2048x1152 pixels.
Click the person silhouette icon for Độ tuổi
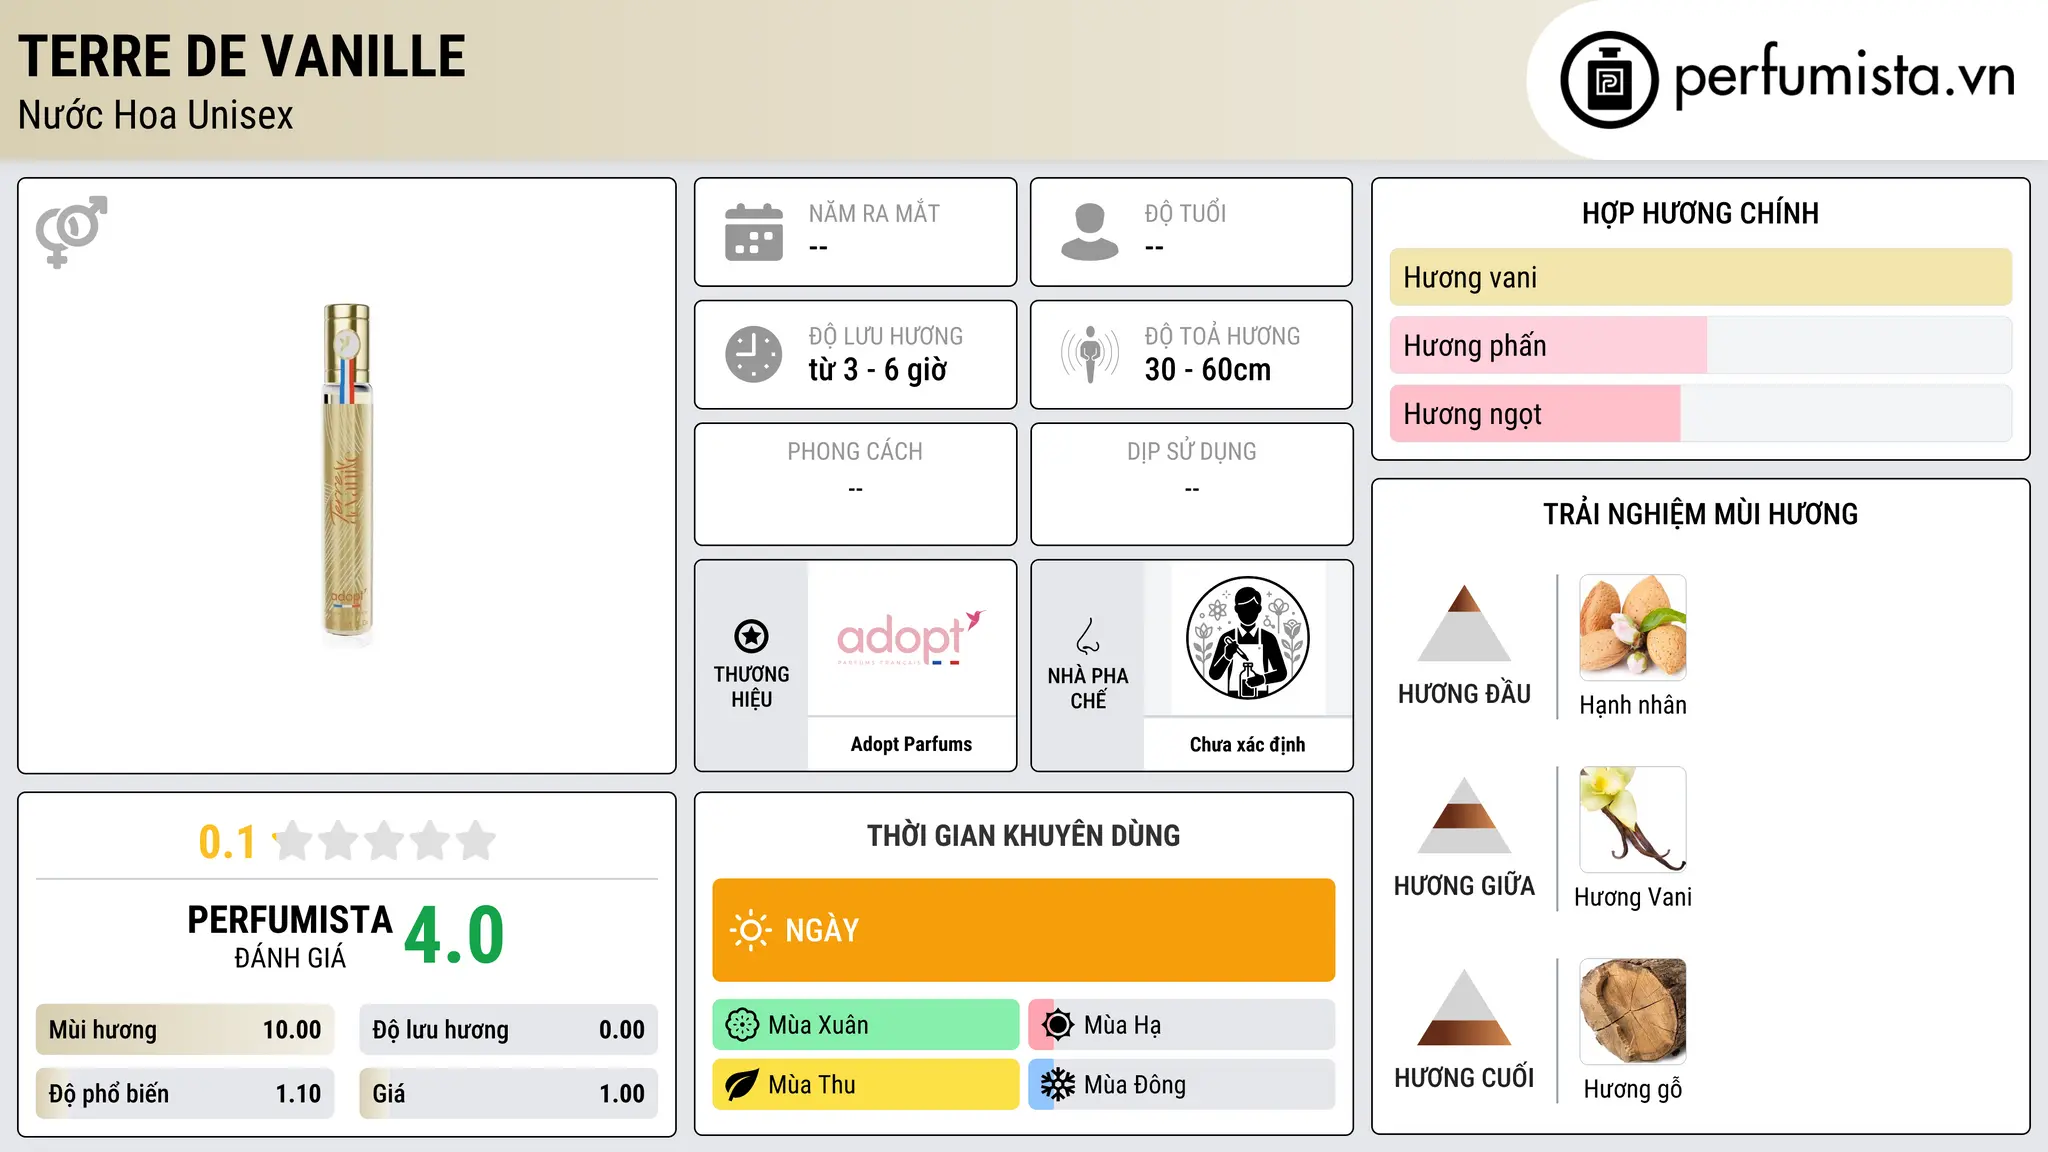click(x=1089, y=232)
